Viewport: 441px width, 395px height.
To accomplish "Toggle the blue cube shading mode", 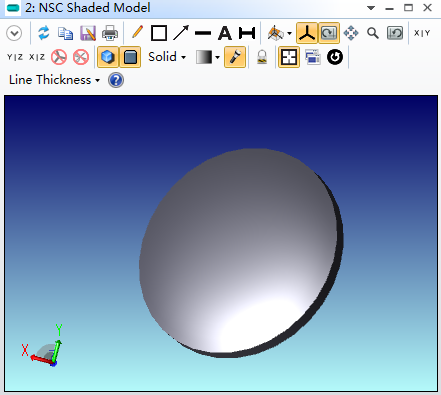I will click(x=108, y=57).
